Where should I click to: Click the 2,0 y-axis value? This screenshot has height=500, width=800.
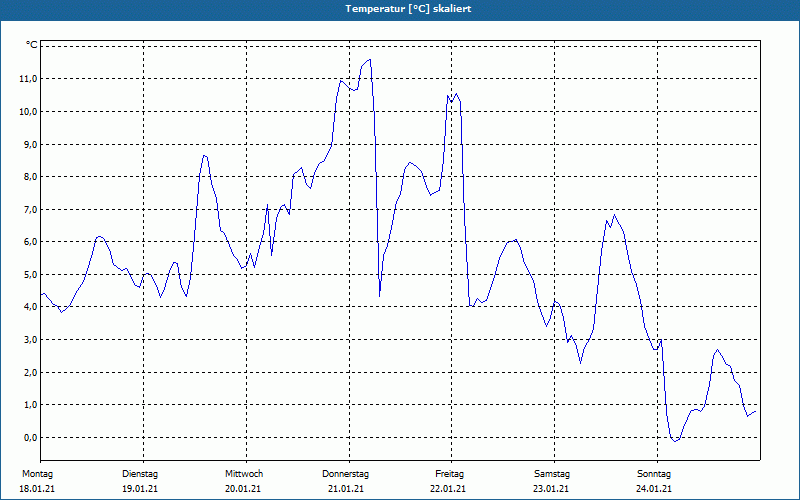click(x=30, y=372)
